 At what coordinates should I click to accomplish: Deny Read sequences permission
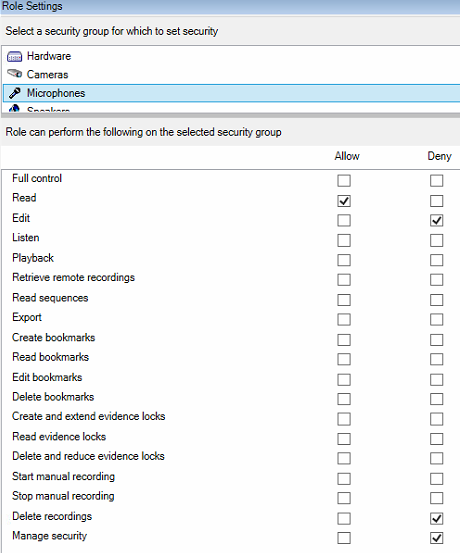pyautogui.click(x=436, y=300)
